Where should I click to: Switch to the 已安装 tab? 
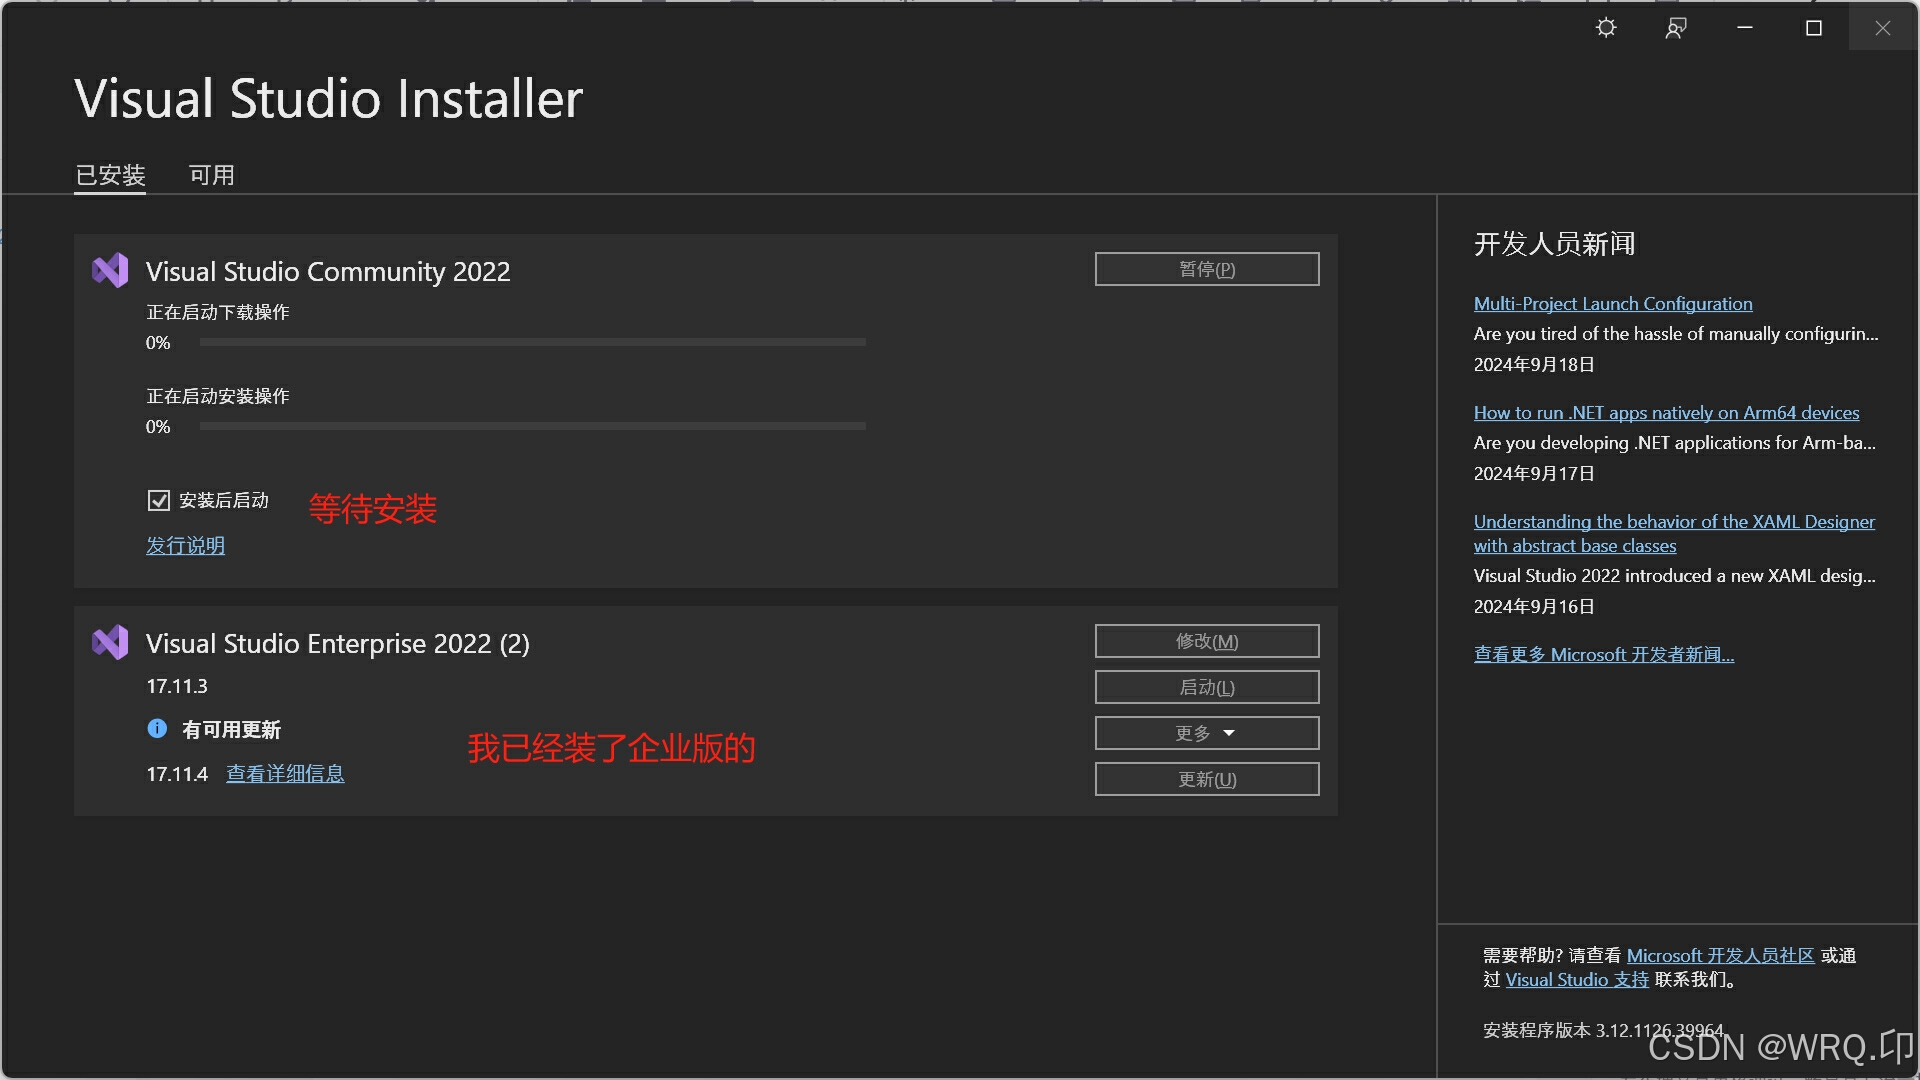pos(110,175)
